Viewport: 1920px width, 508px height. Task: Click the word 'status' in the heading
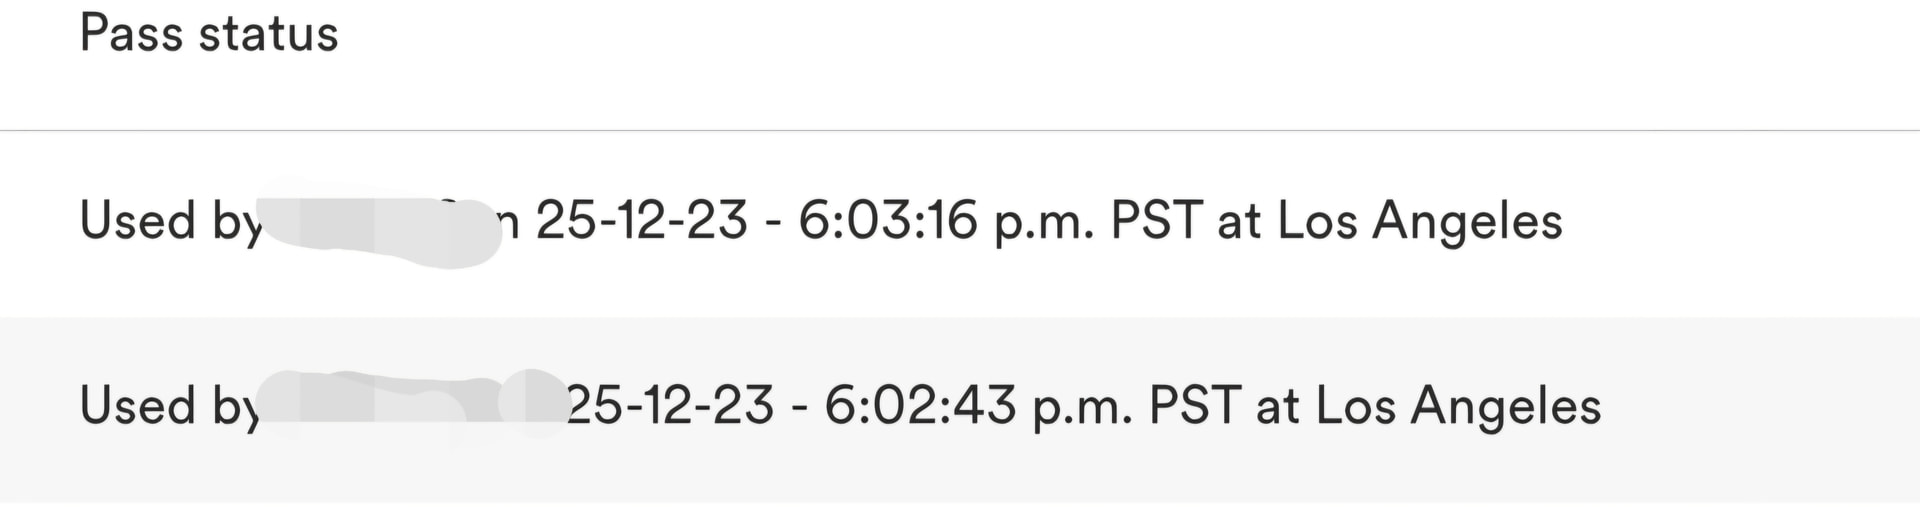tap(268, 34)
